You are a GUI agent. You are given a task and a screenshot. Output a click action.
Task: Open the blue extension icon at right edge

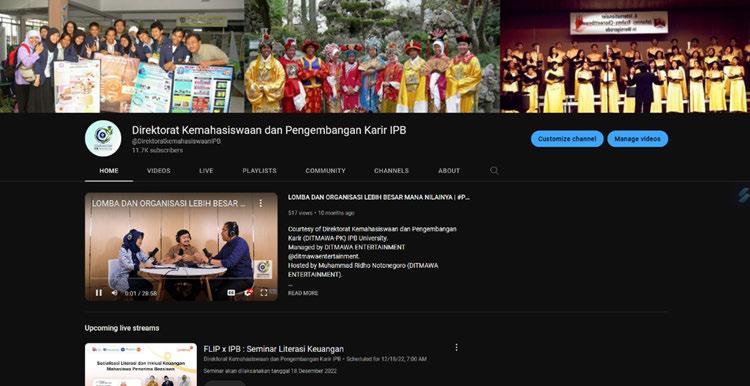point(744,195)
